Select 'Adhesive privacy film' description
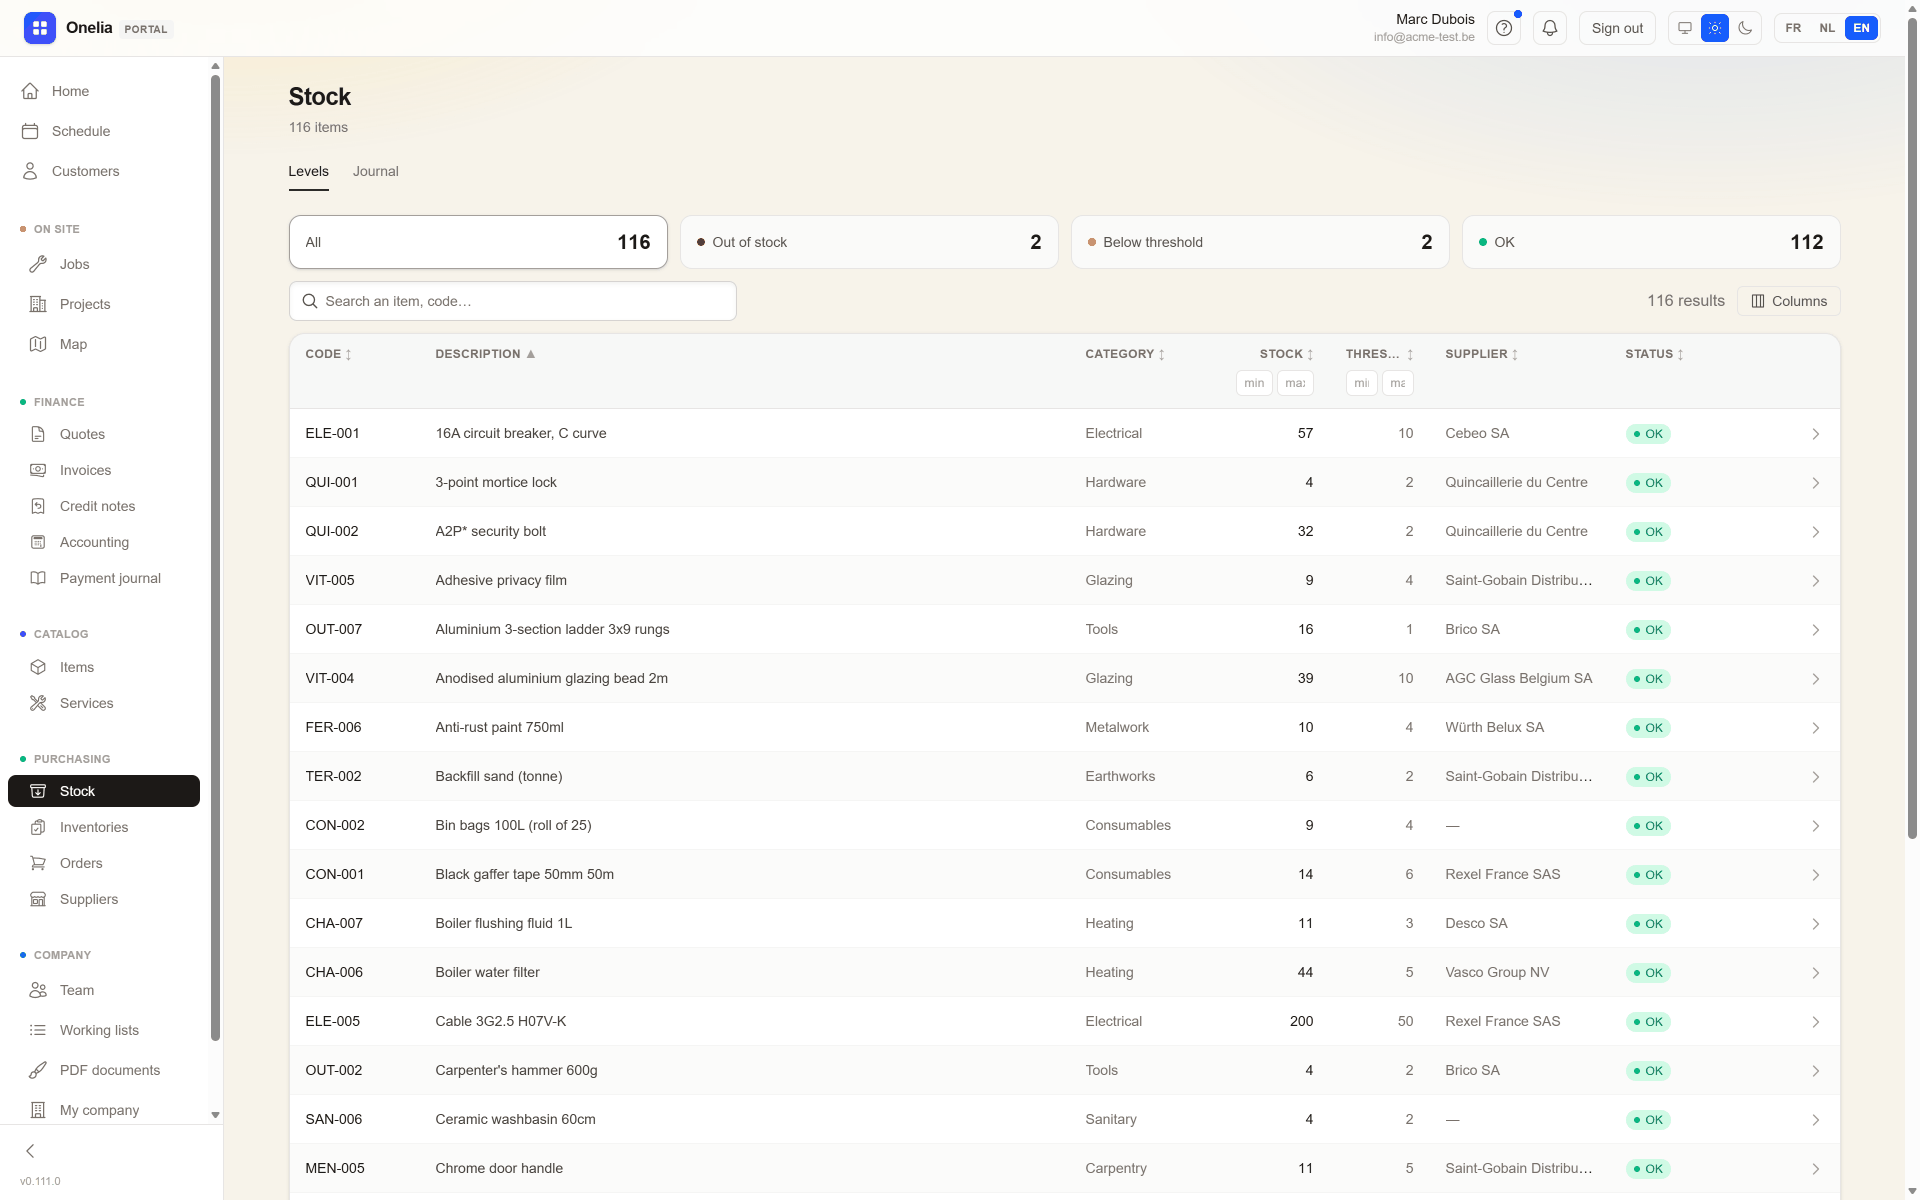1920x1200 pixels. [x=501, y=580]
